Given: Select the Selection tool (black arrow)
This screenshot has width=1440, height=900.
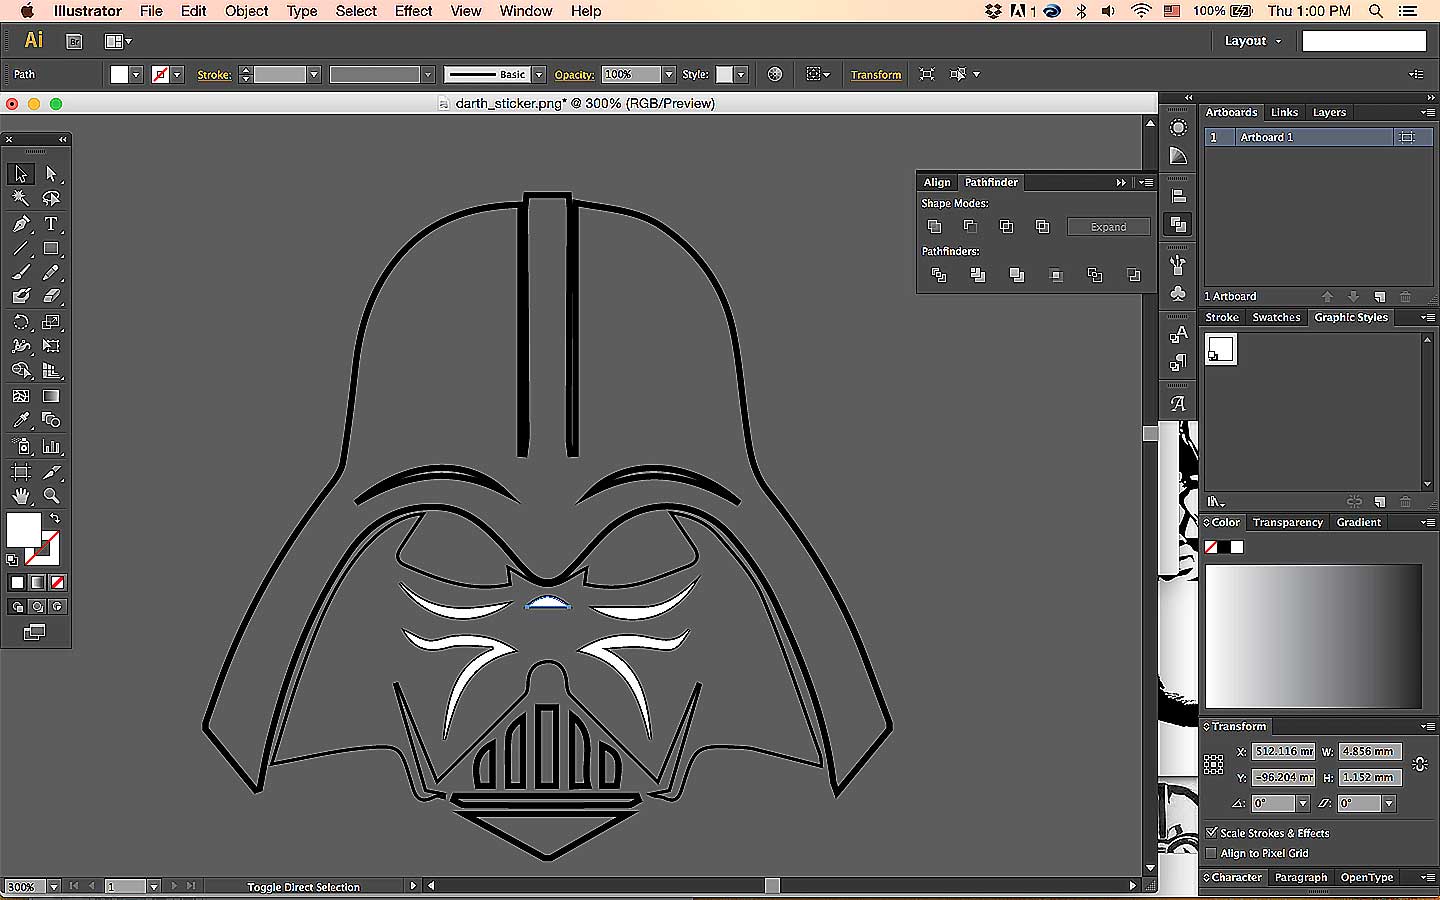Looking at the screenshot, I should [x=20, y=174].
